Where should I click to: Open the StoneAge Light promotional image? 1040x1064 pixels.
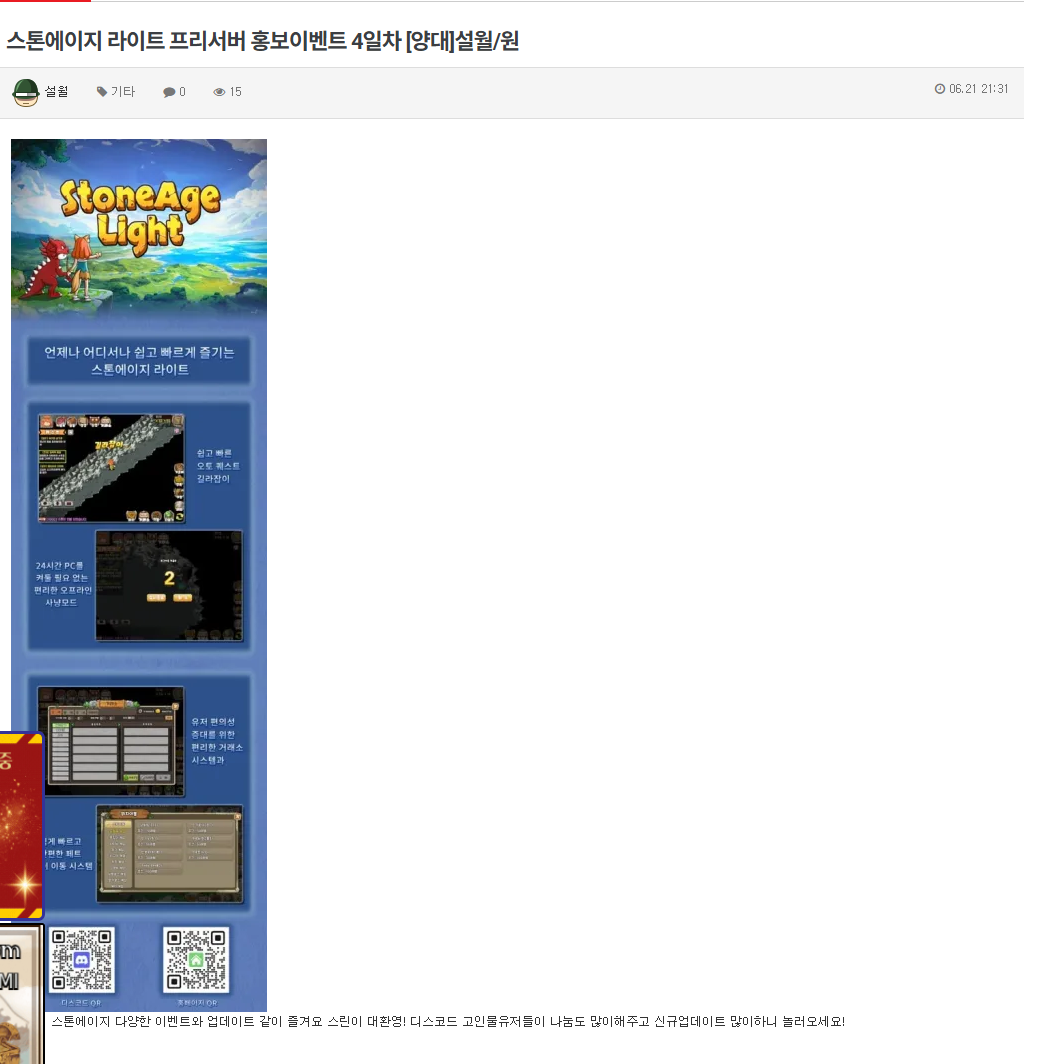[x=139, y=574]
